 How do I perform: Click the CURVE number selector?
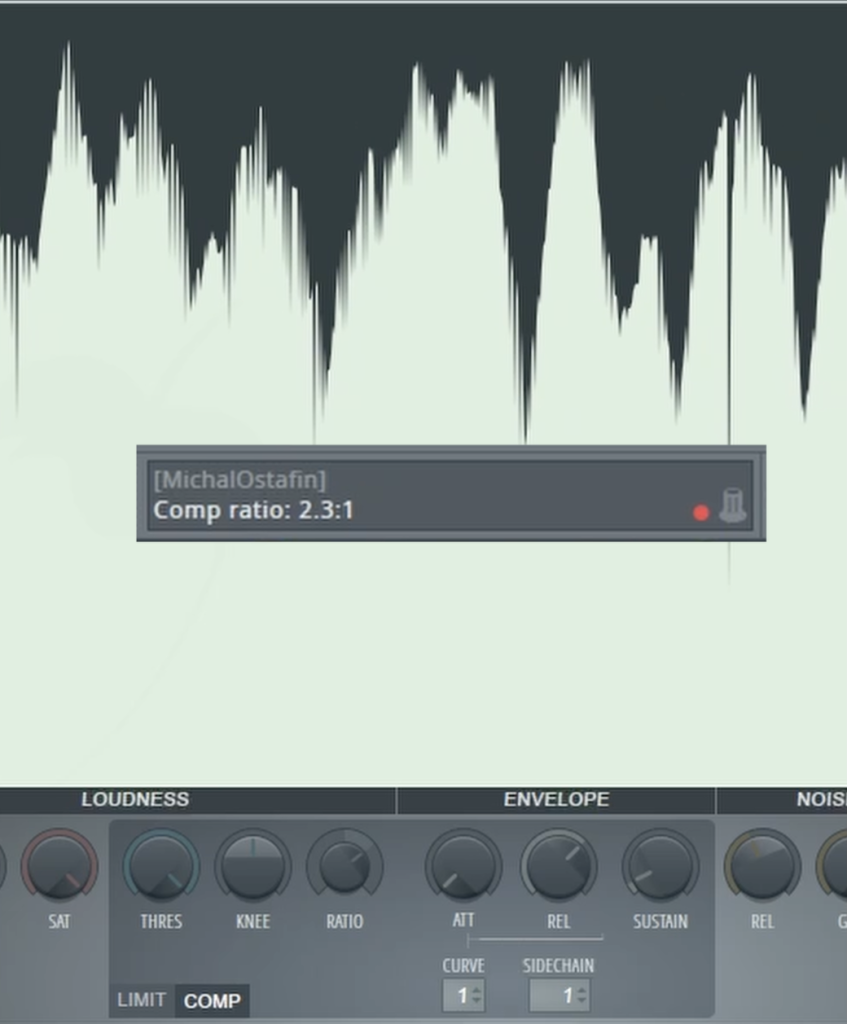[463, 996]
